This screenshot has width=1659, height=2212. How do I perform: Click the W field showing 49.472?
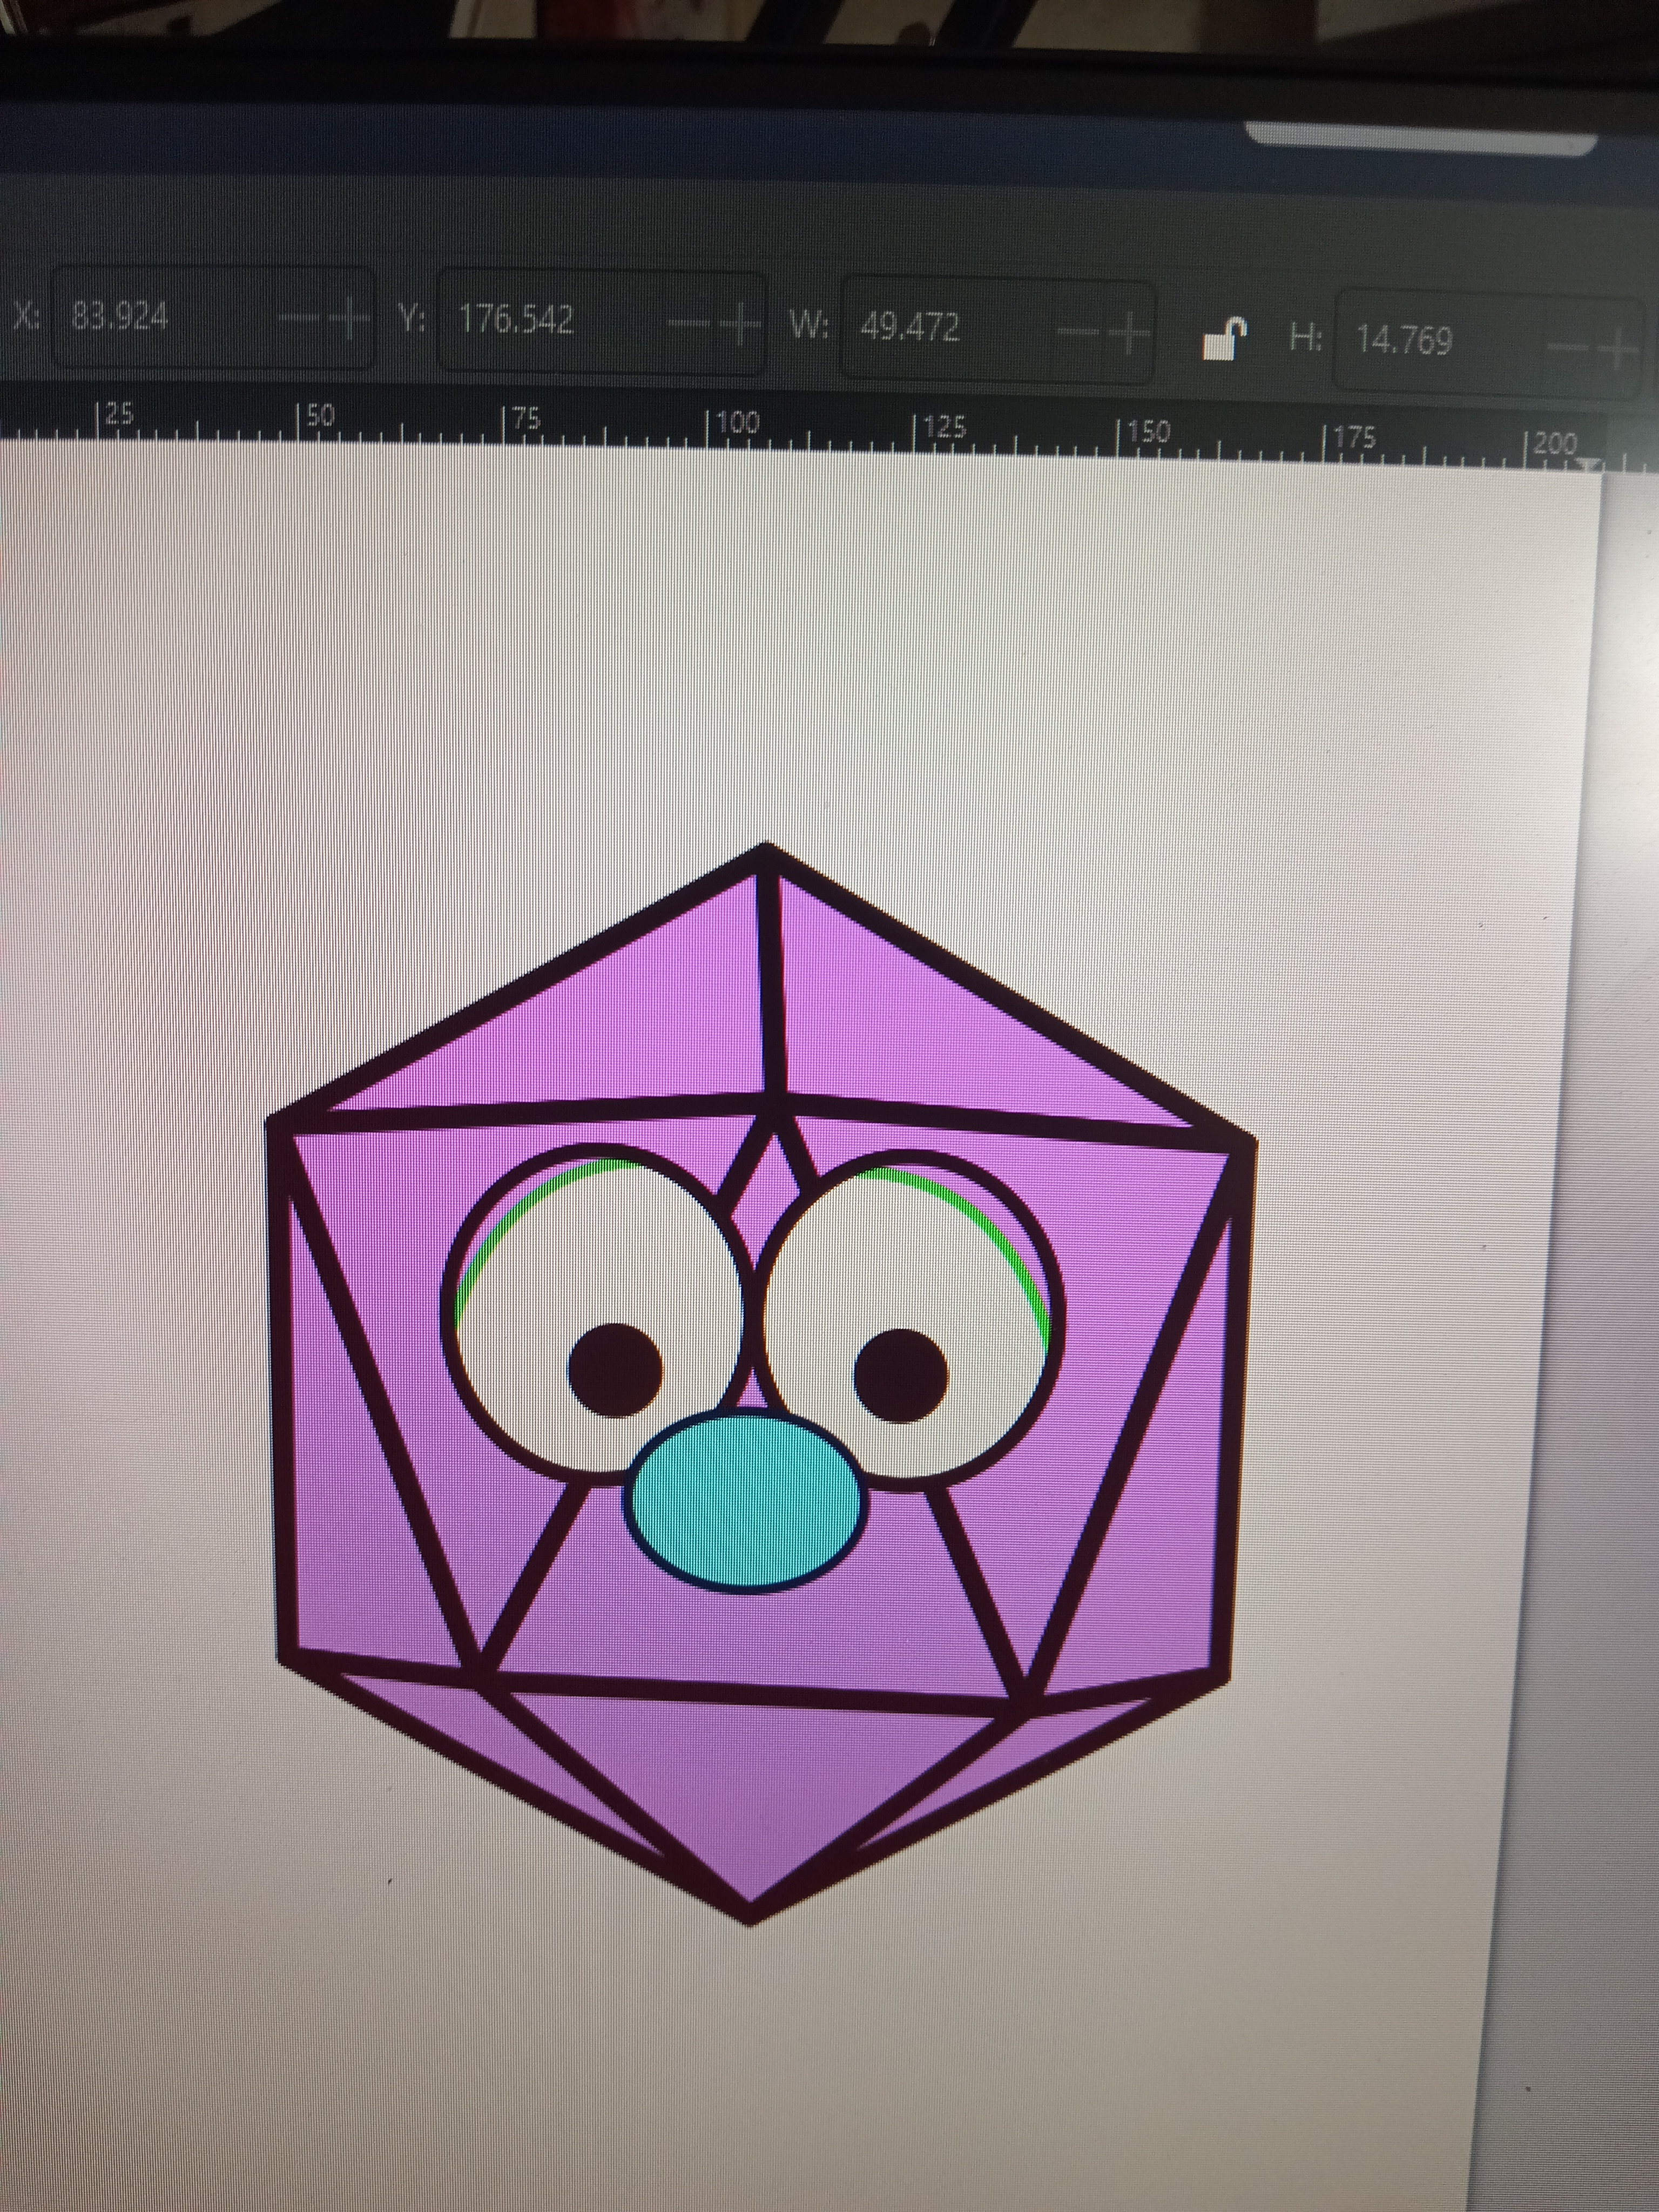click(x=910, y=327)
